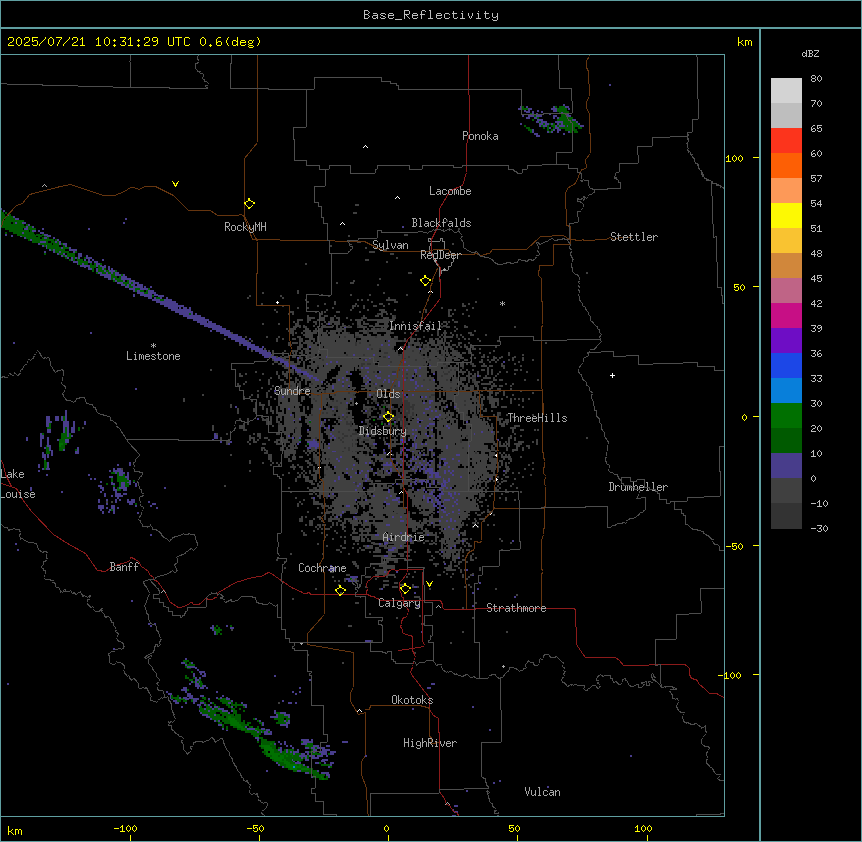Click the dBZ legend heading
This screenshot has height=842, width=862.
pos(810,53)
